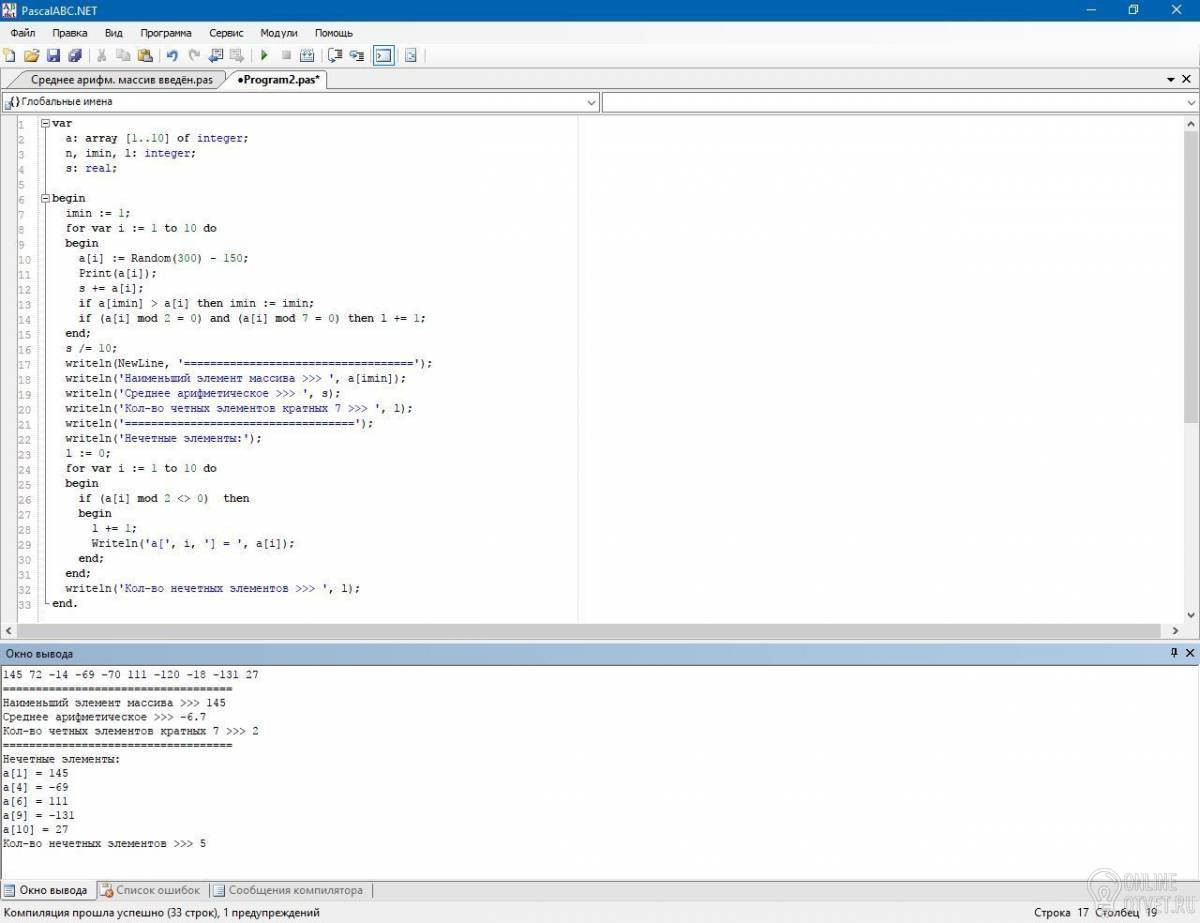
Task: Open the Программа menu
Action: click(x=166, y=33)
